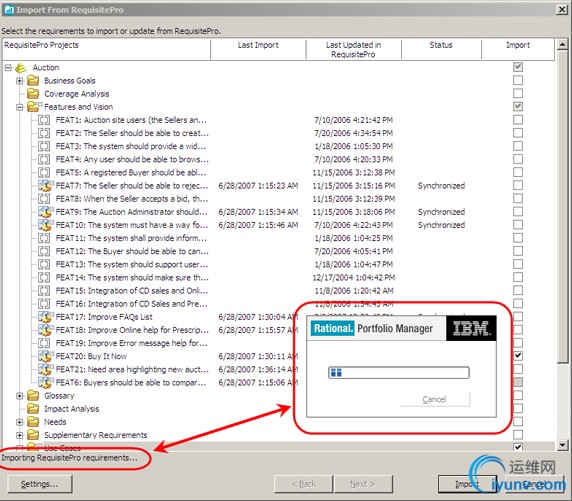Expand the Glossary folder
The width and height of the screenshot is (572, 501).
click(x=20, y=396)
